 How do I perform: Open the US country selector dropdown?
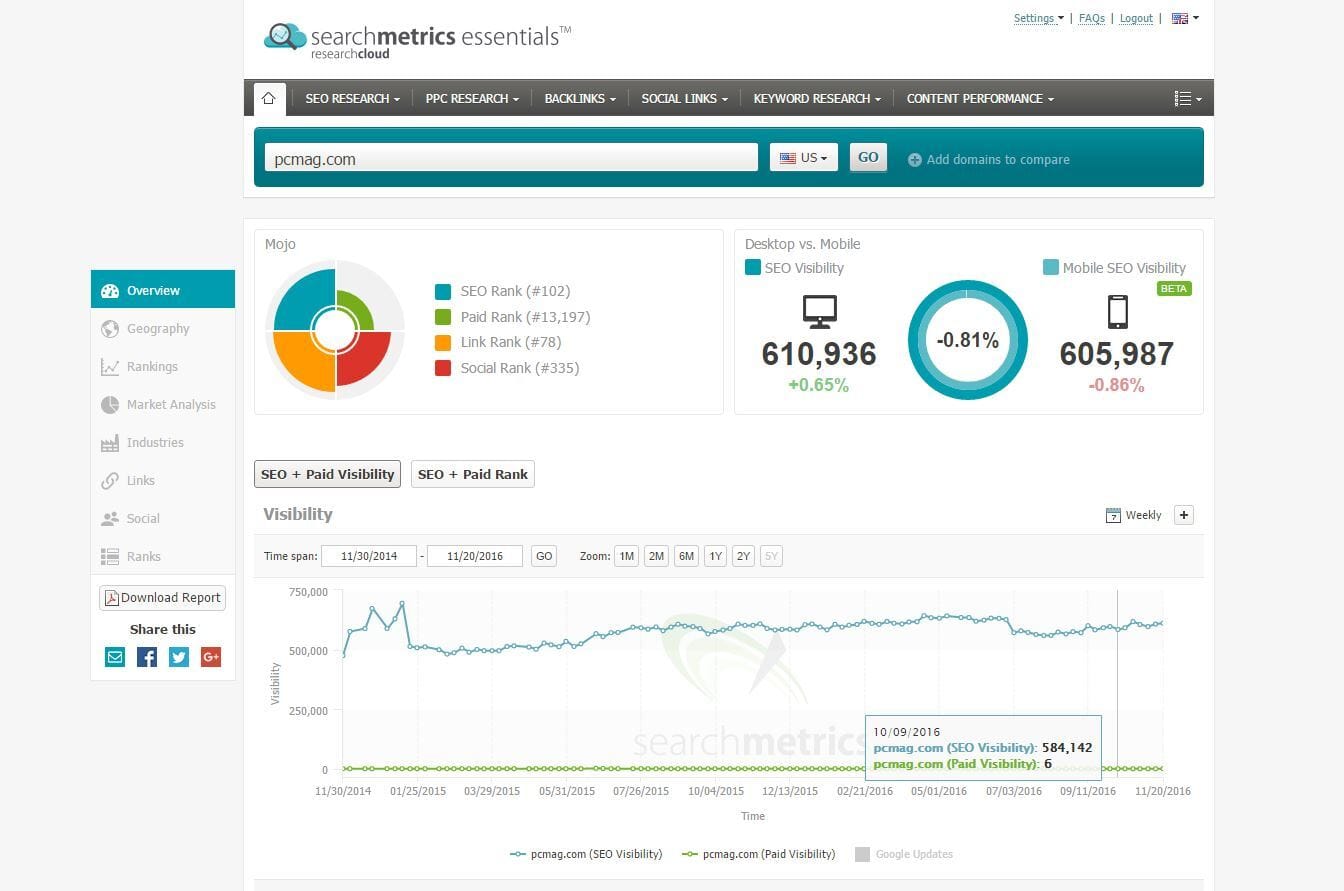803,157
